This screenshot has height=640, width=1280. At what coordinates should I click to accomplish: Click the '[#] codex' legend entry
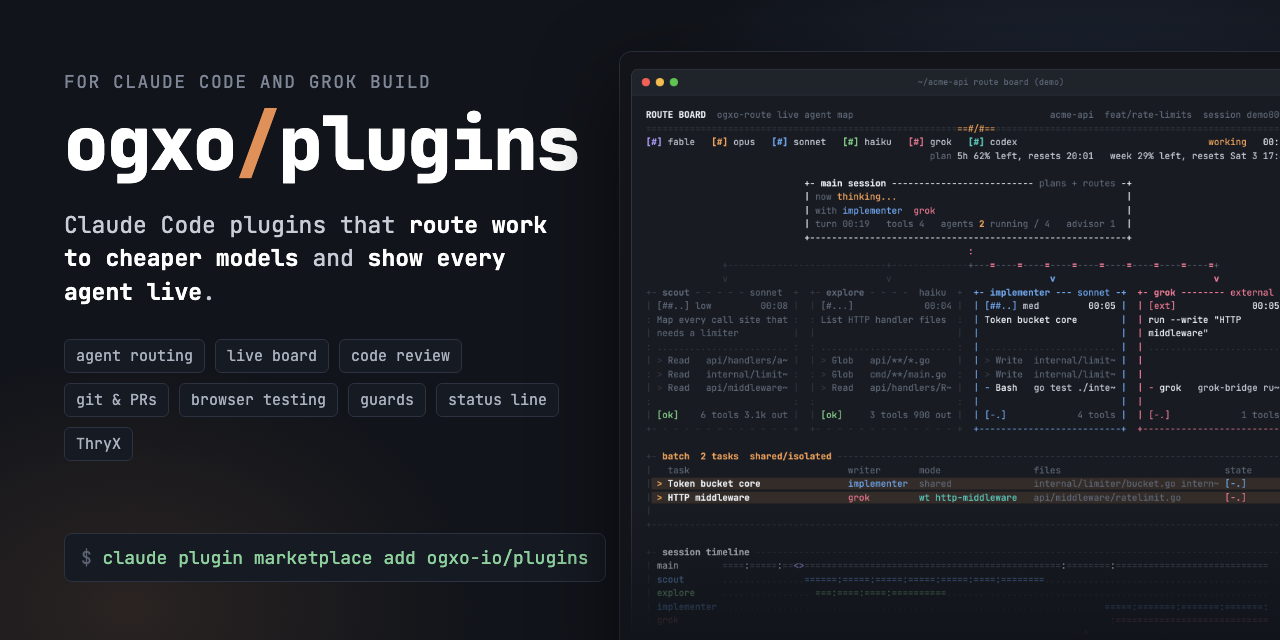(x=992, y=142)
